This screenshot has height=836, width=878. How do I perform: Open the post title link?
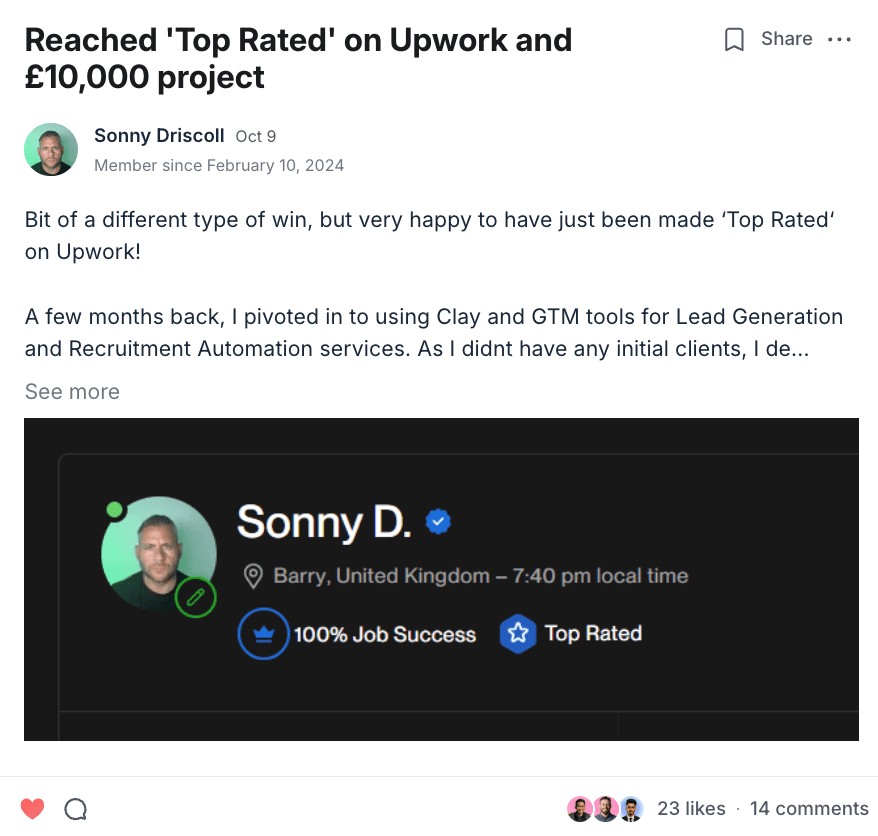coord(298,58)
